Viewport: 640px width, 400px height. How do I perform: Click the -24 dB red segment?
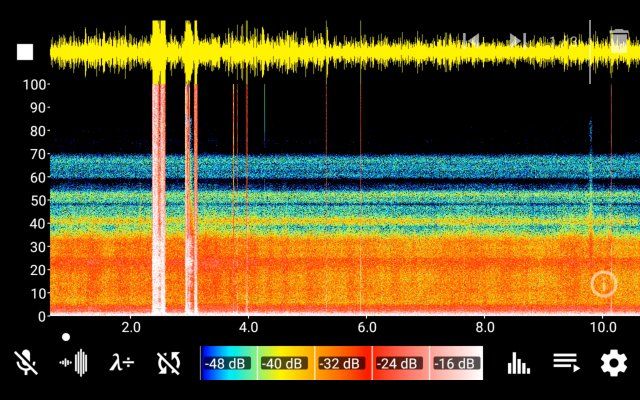click(400, 363)
